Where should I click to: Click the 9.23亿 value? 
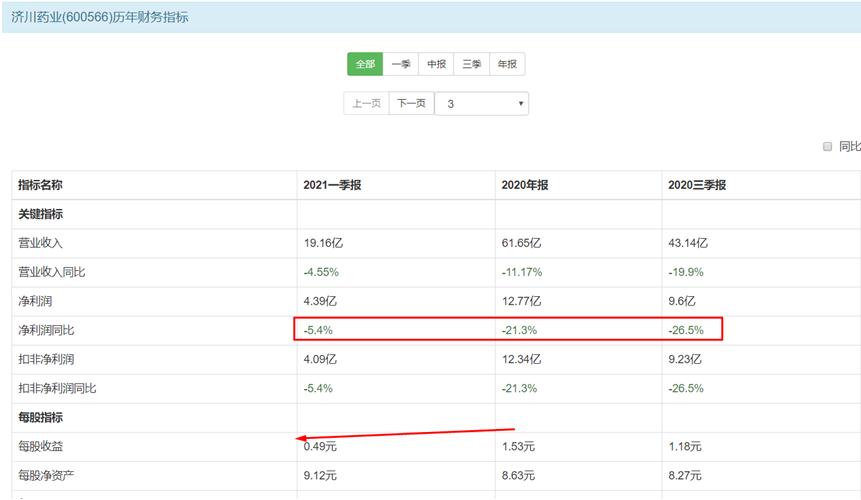(685, 359)
